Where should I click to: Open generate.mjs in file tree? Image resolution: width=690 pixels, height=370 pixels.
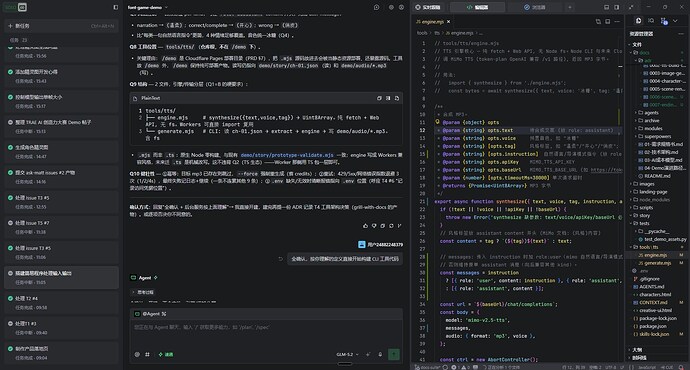tap(659, 263)
